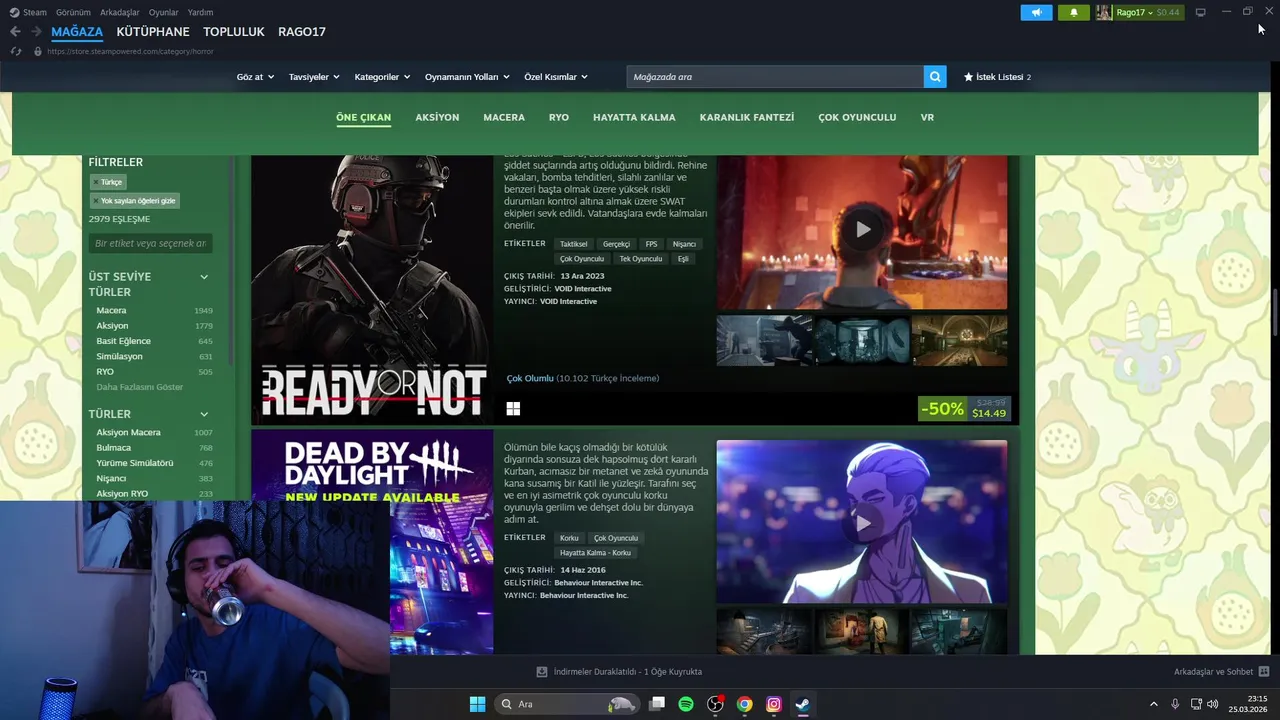
Task: Open the Özel Kısımlar dropdown
Action: coord(556,77)
